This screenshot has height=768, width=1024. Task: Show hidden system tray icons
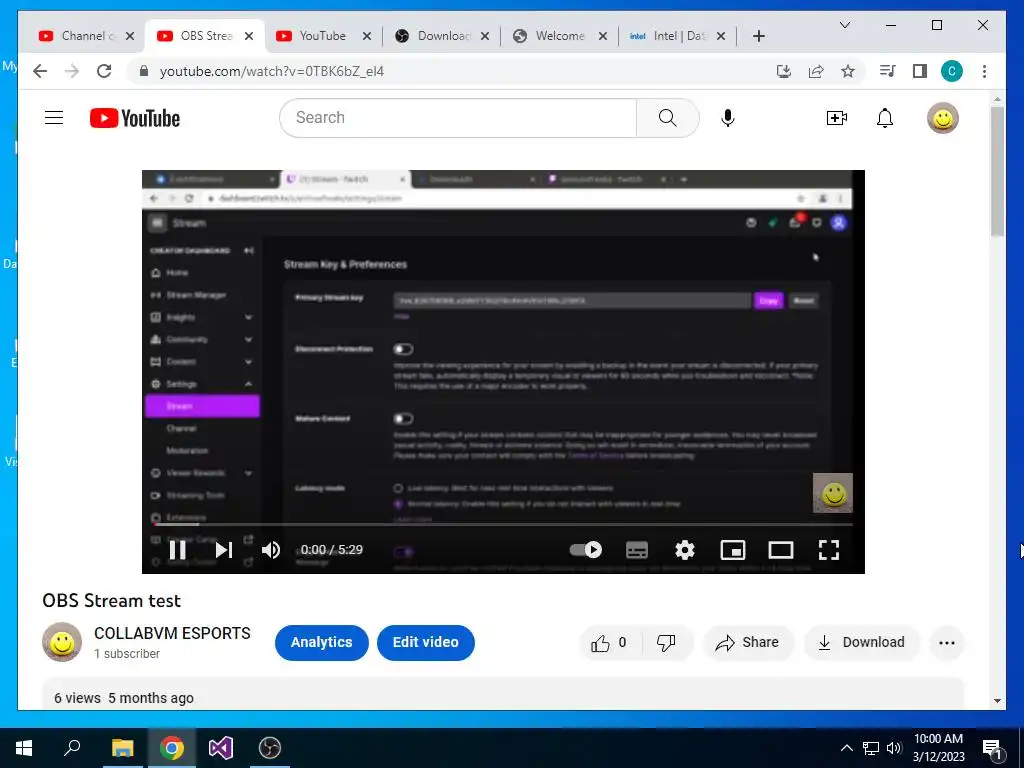(846, 748)
